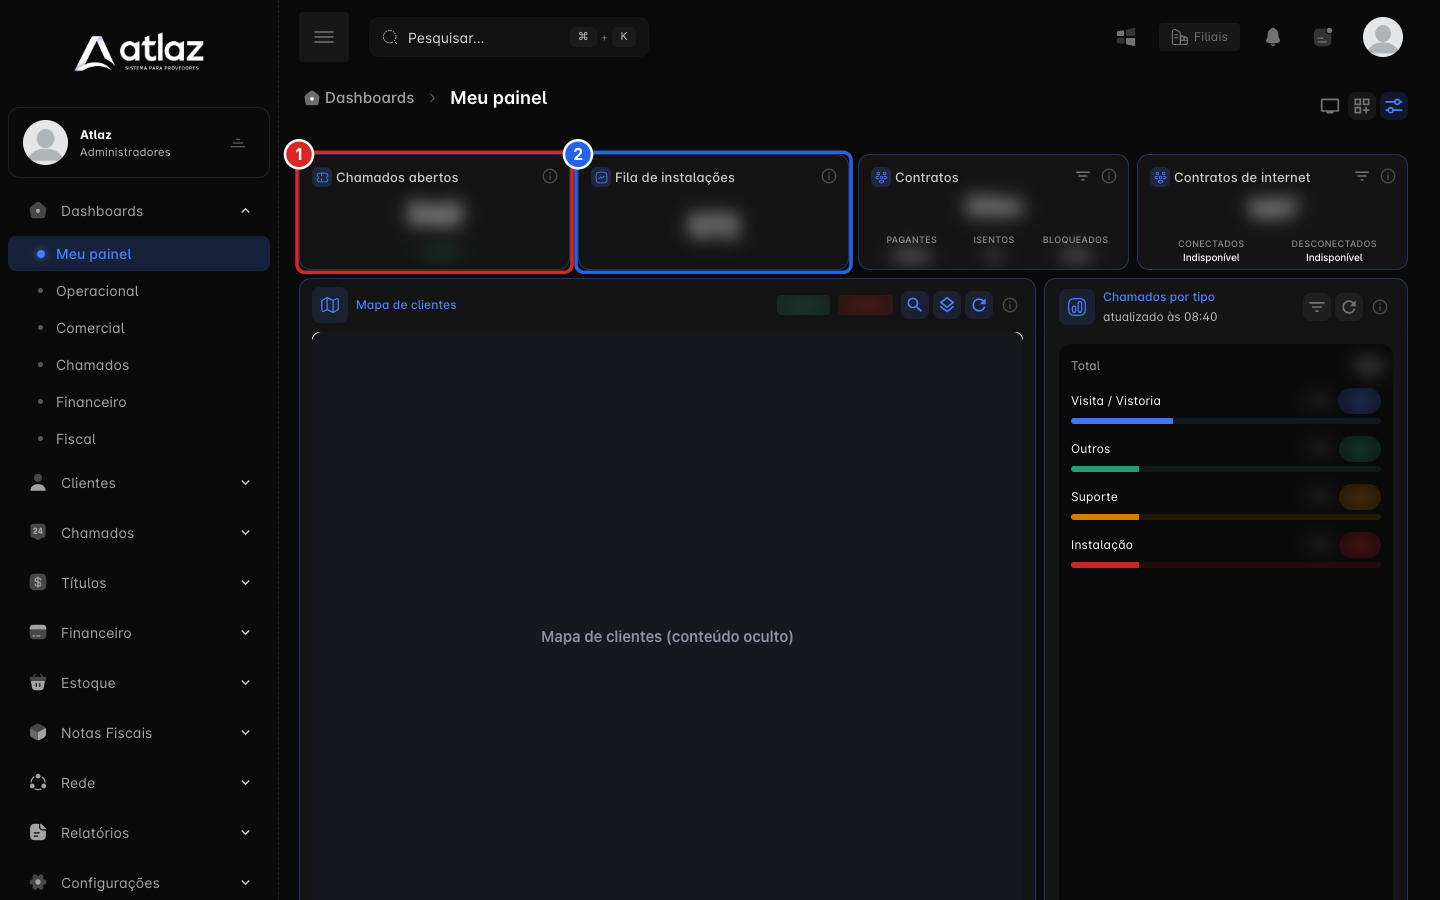Refresh the Mapa de clientes
1440x900 pixels.
(979, 305)
